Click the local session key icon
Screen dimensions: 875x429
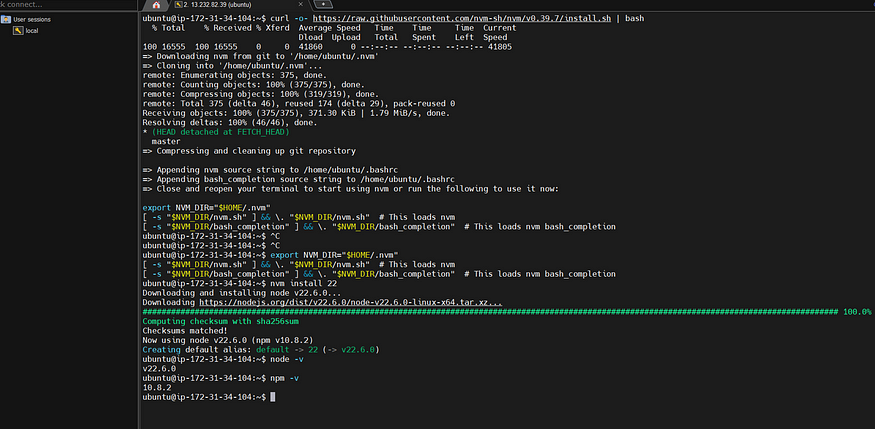tap(18, 31)
